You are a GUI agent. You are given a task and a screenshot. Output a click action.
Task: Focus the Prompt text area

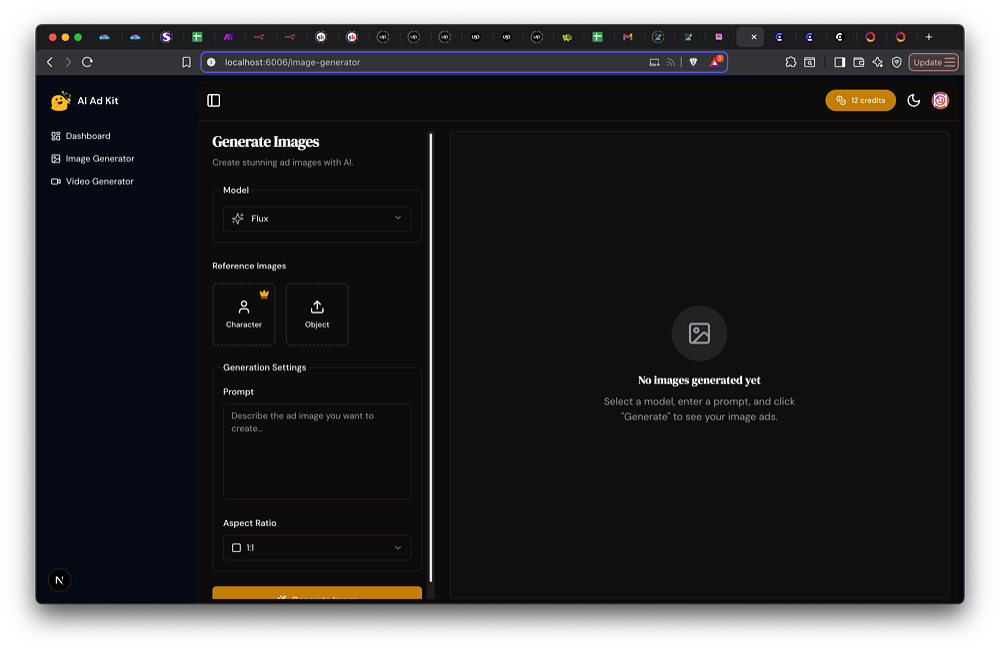coord(317,451)
